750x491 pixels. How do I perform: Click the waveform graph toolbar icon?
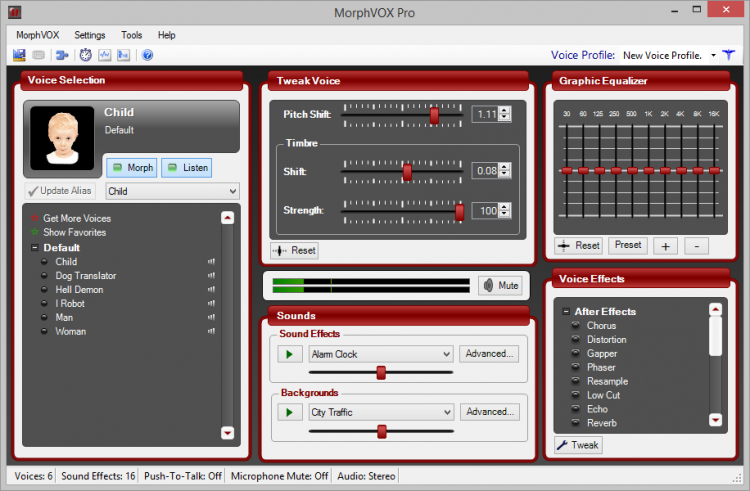tap(105, 55)
